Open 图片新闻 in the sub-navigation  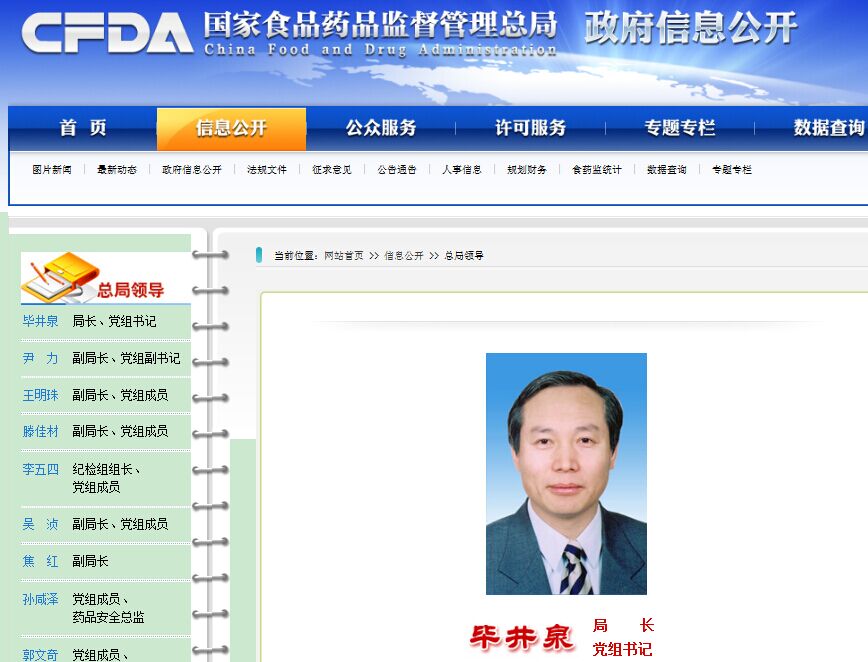pos(52,170)
